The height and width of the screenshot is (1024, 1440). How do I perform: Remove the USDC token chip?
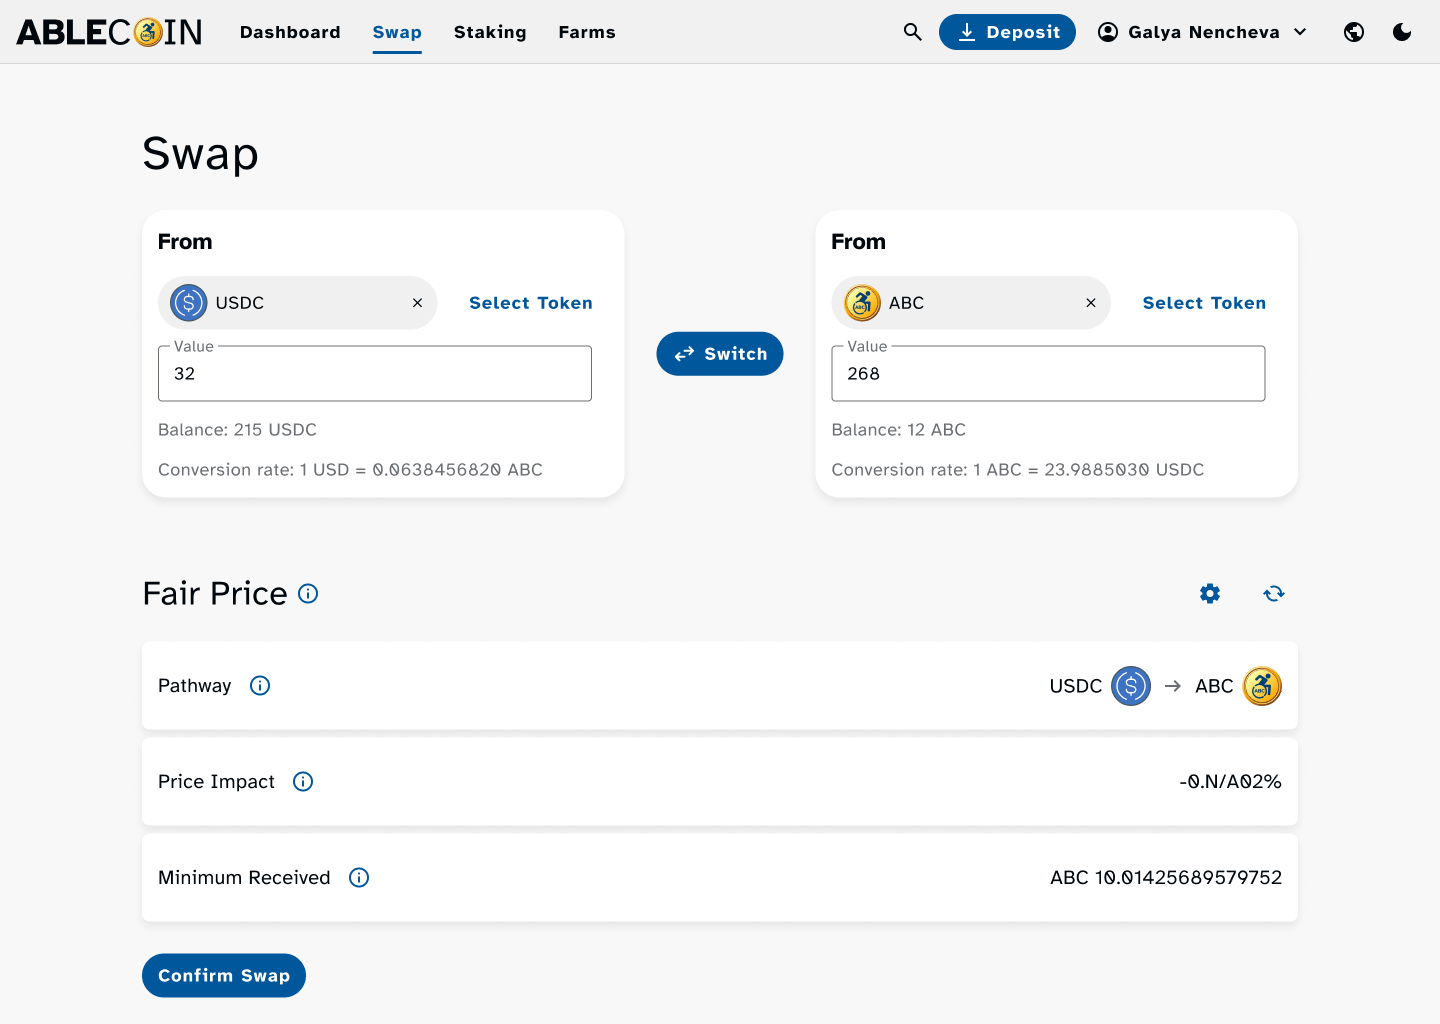417,303
